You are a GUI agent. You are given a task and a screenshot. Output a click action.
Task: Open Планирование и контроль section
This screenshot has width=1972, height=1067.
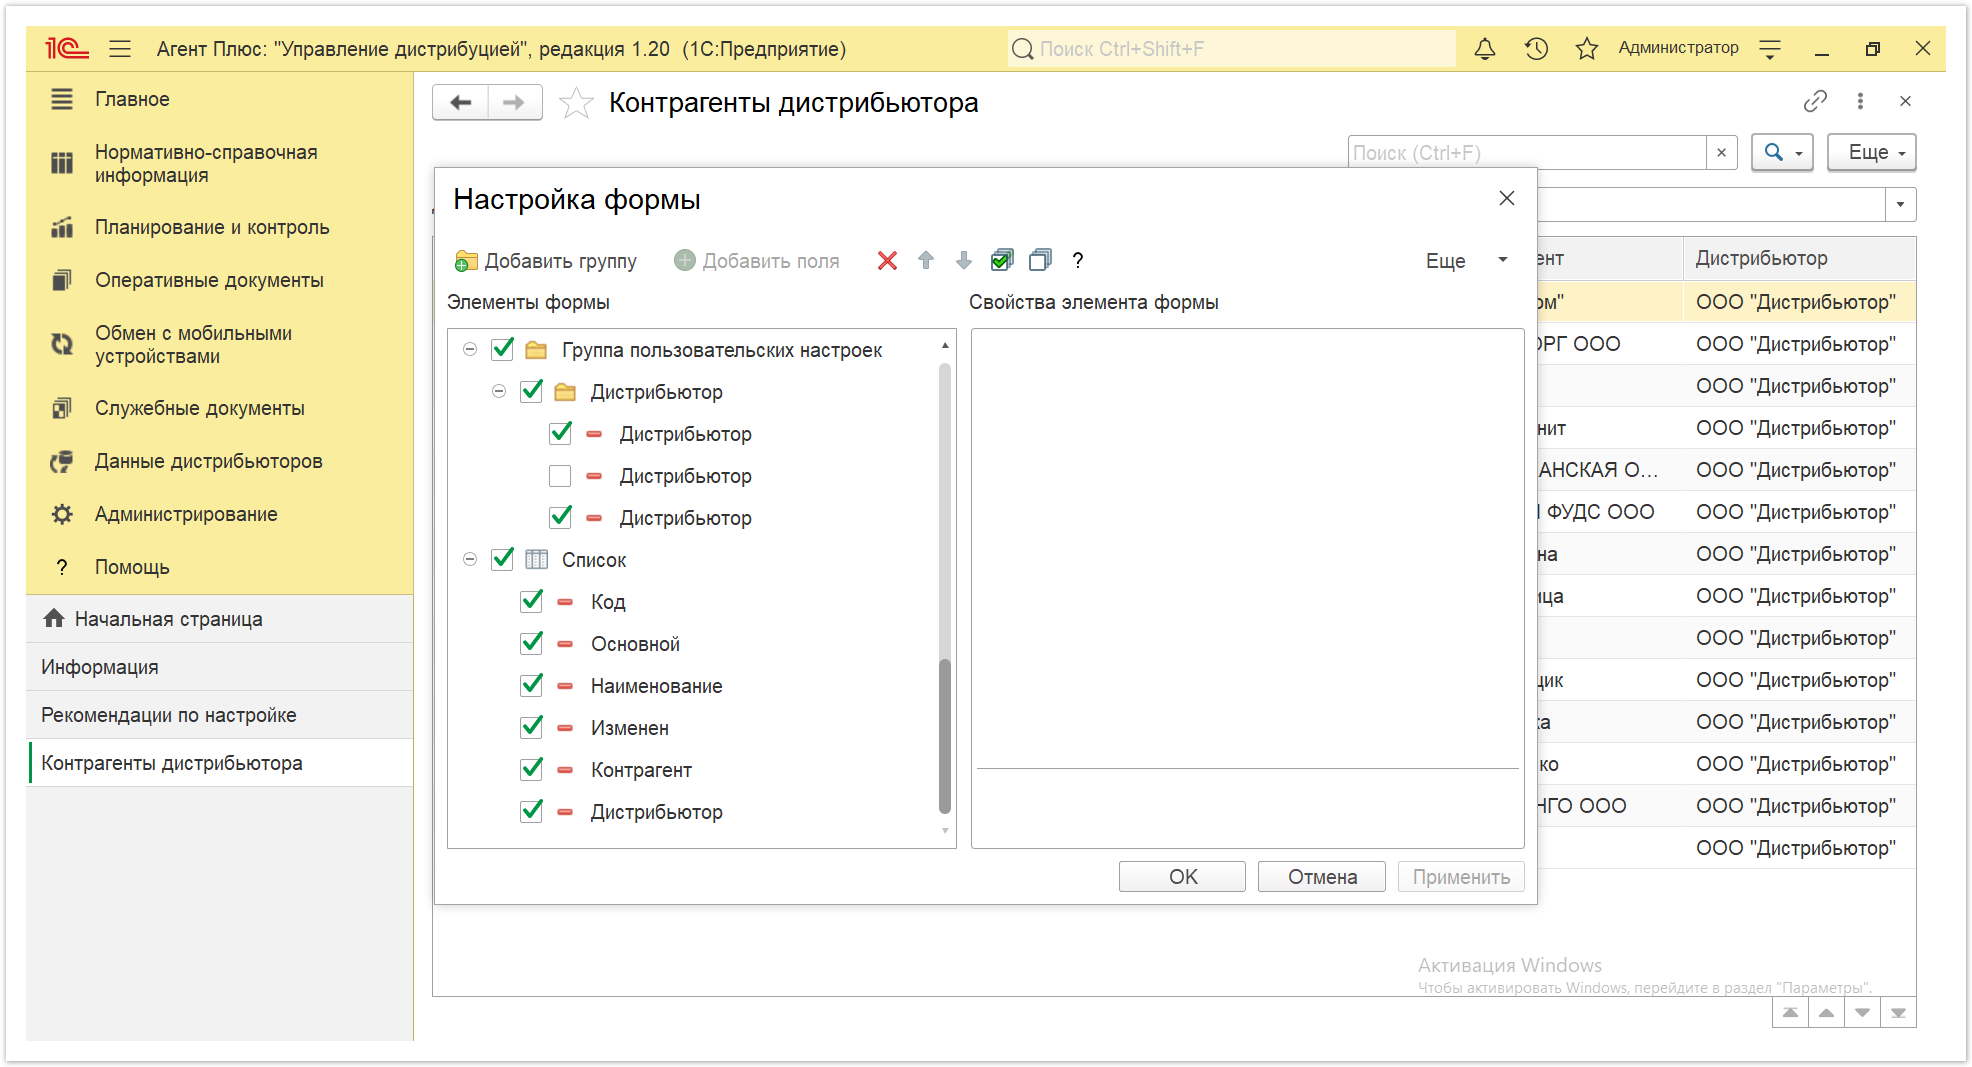coord(212,227)
